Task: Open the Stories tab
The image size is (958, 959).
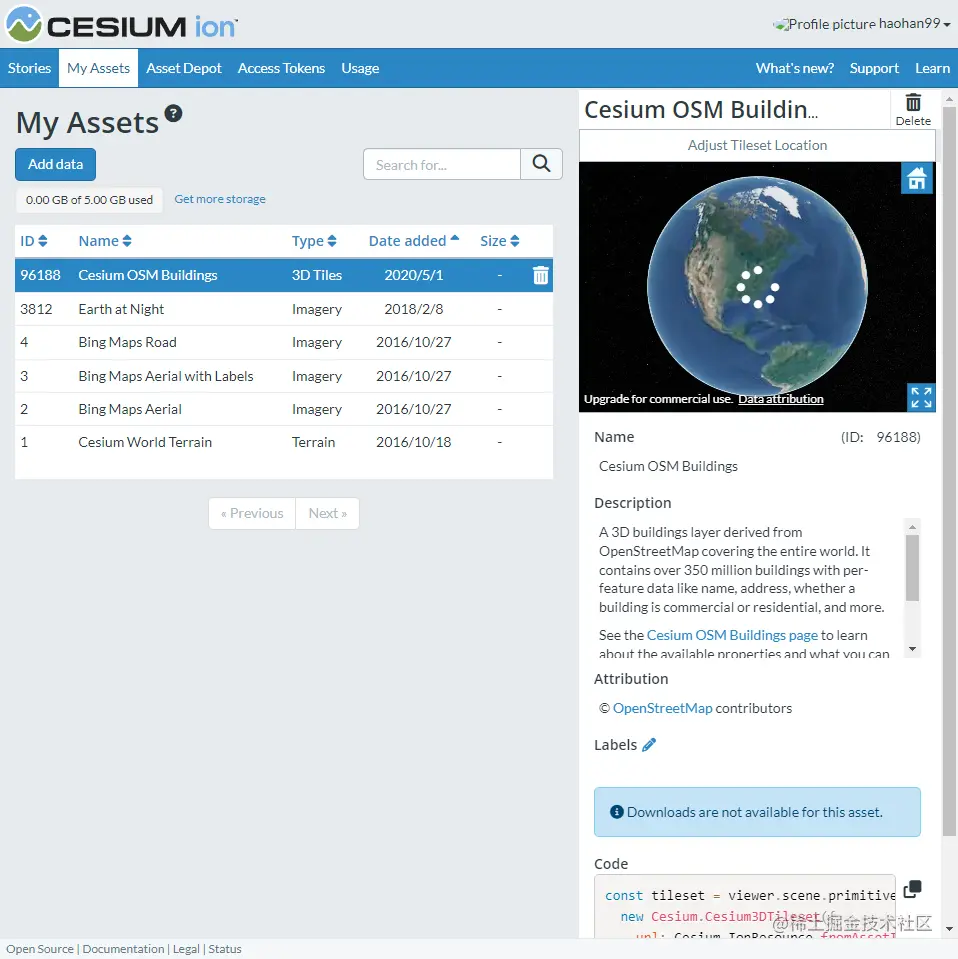Action: 29,68
